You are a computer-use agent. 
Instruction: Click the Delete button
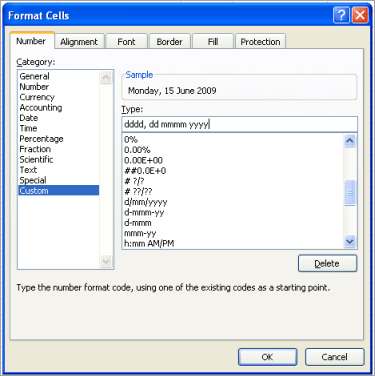[327, 264]
